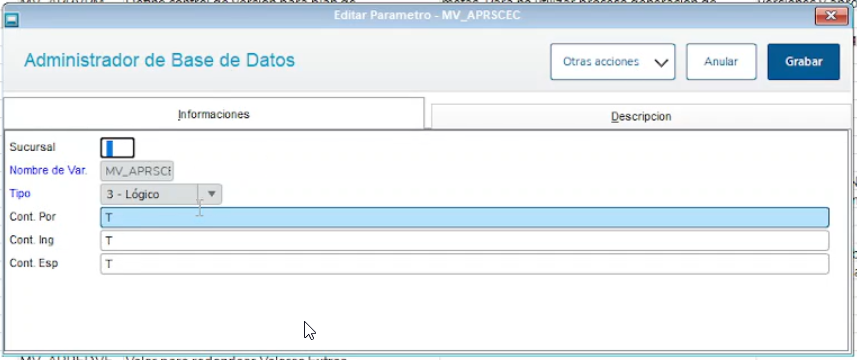
Task: Click the Tipo label
Action: pyautogui.click(x=20, y=194)
